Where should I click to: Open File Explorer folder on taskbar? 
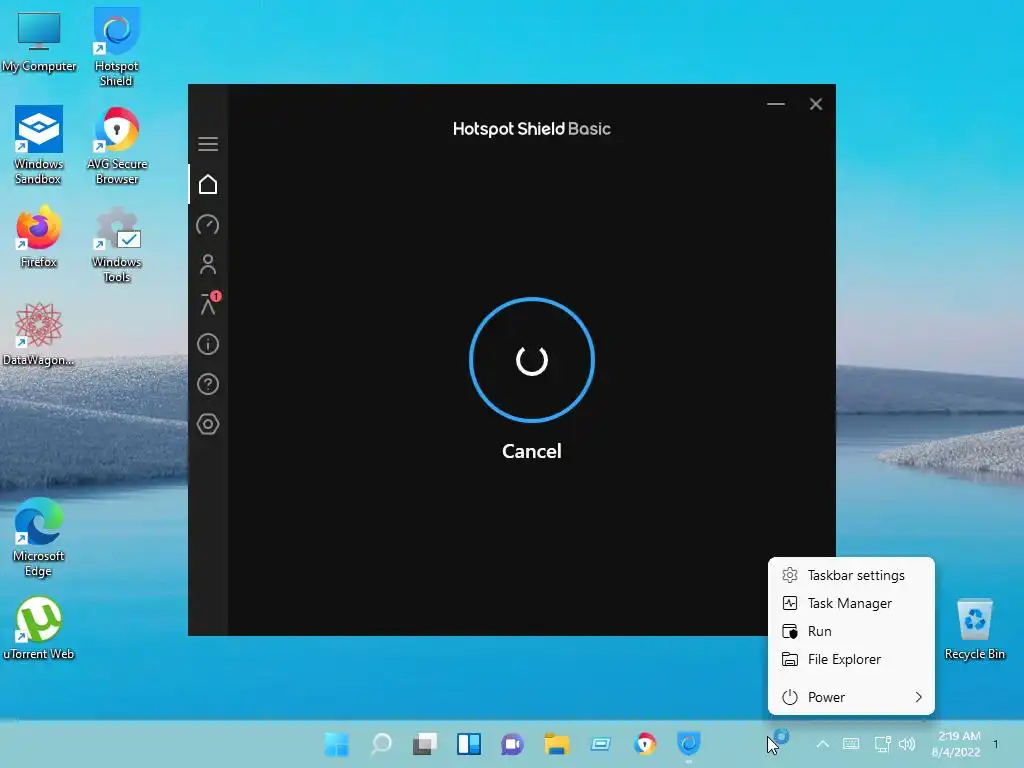pos(557,744)
